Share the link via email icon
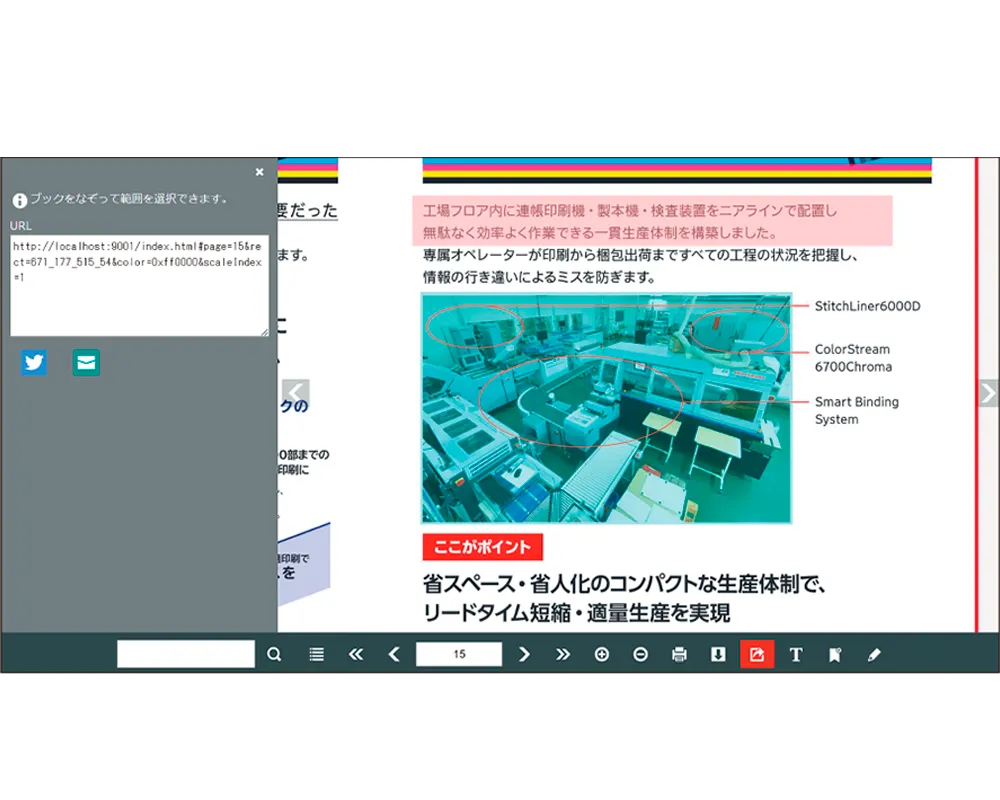The image size is (1000, 800). [86, 363]
